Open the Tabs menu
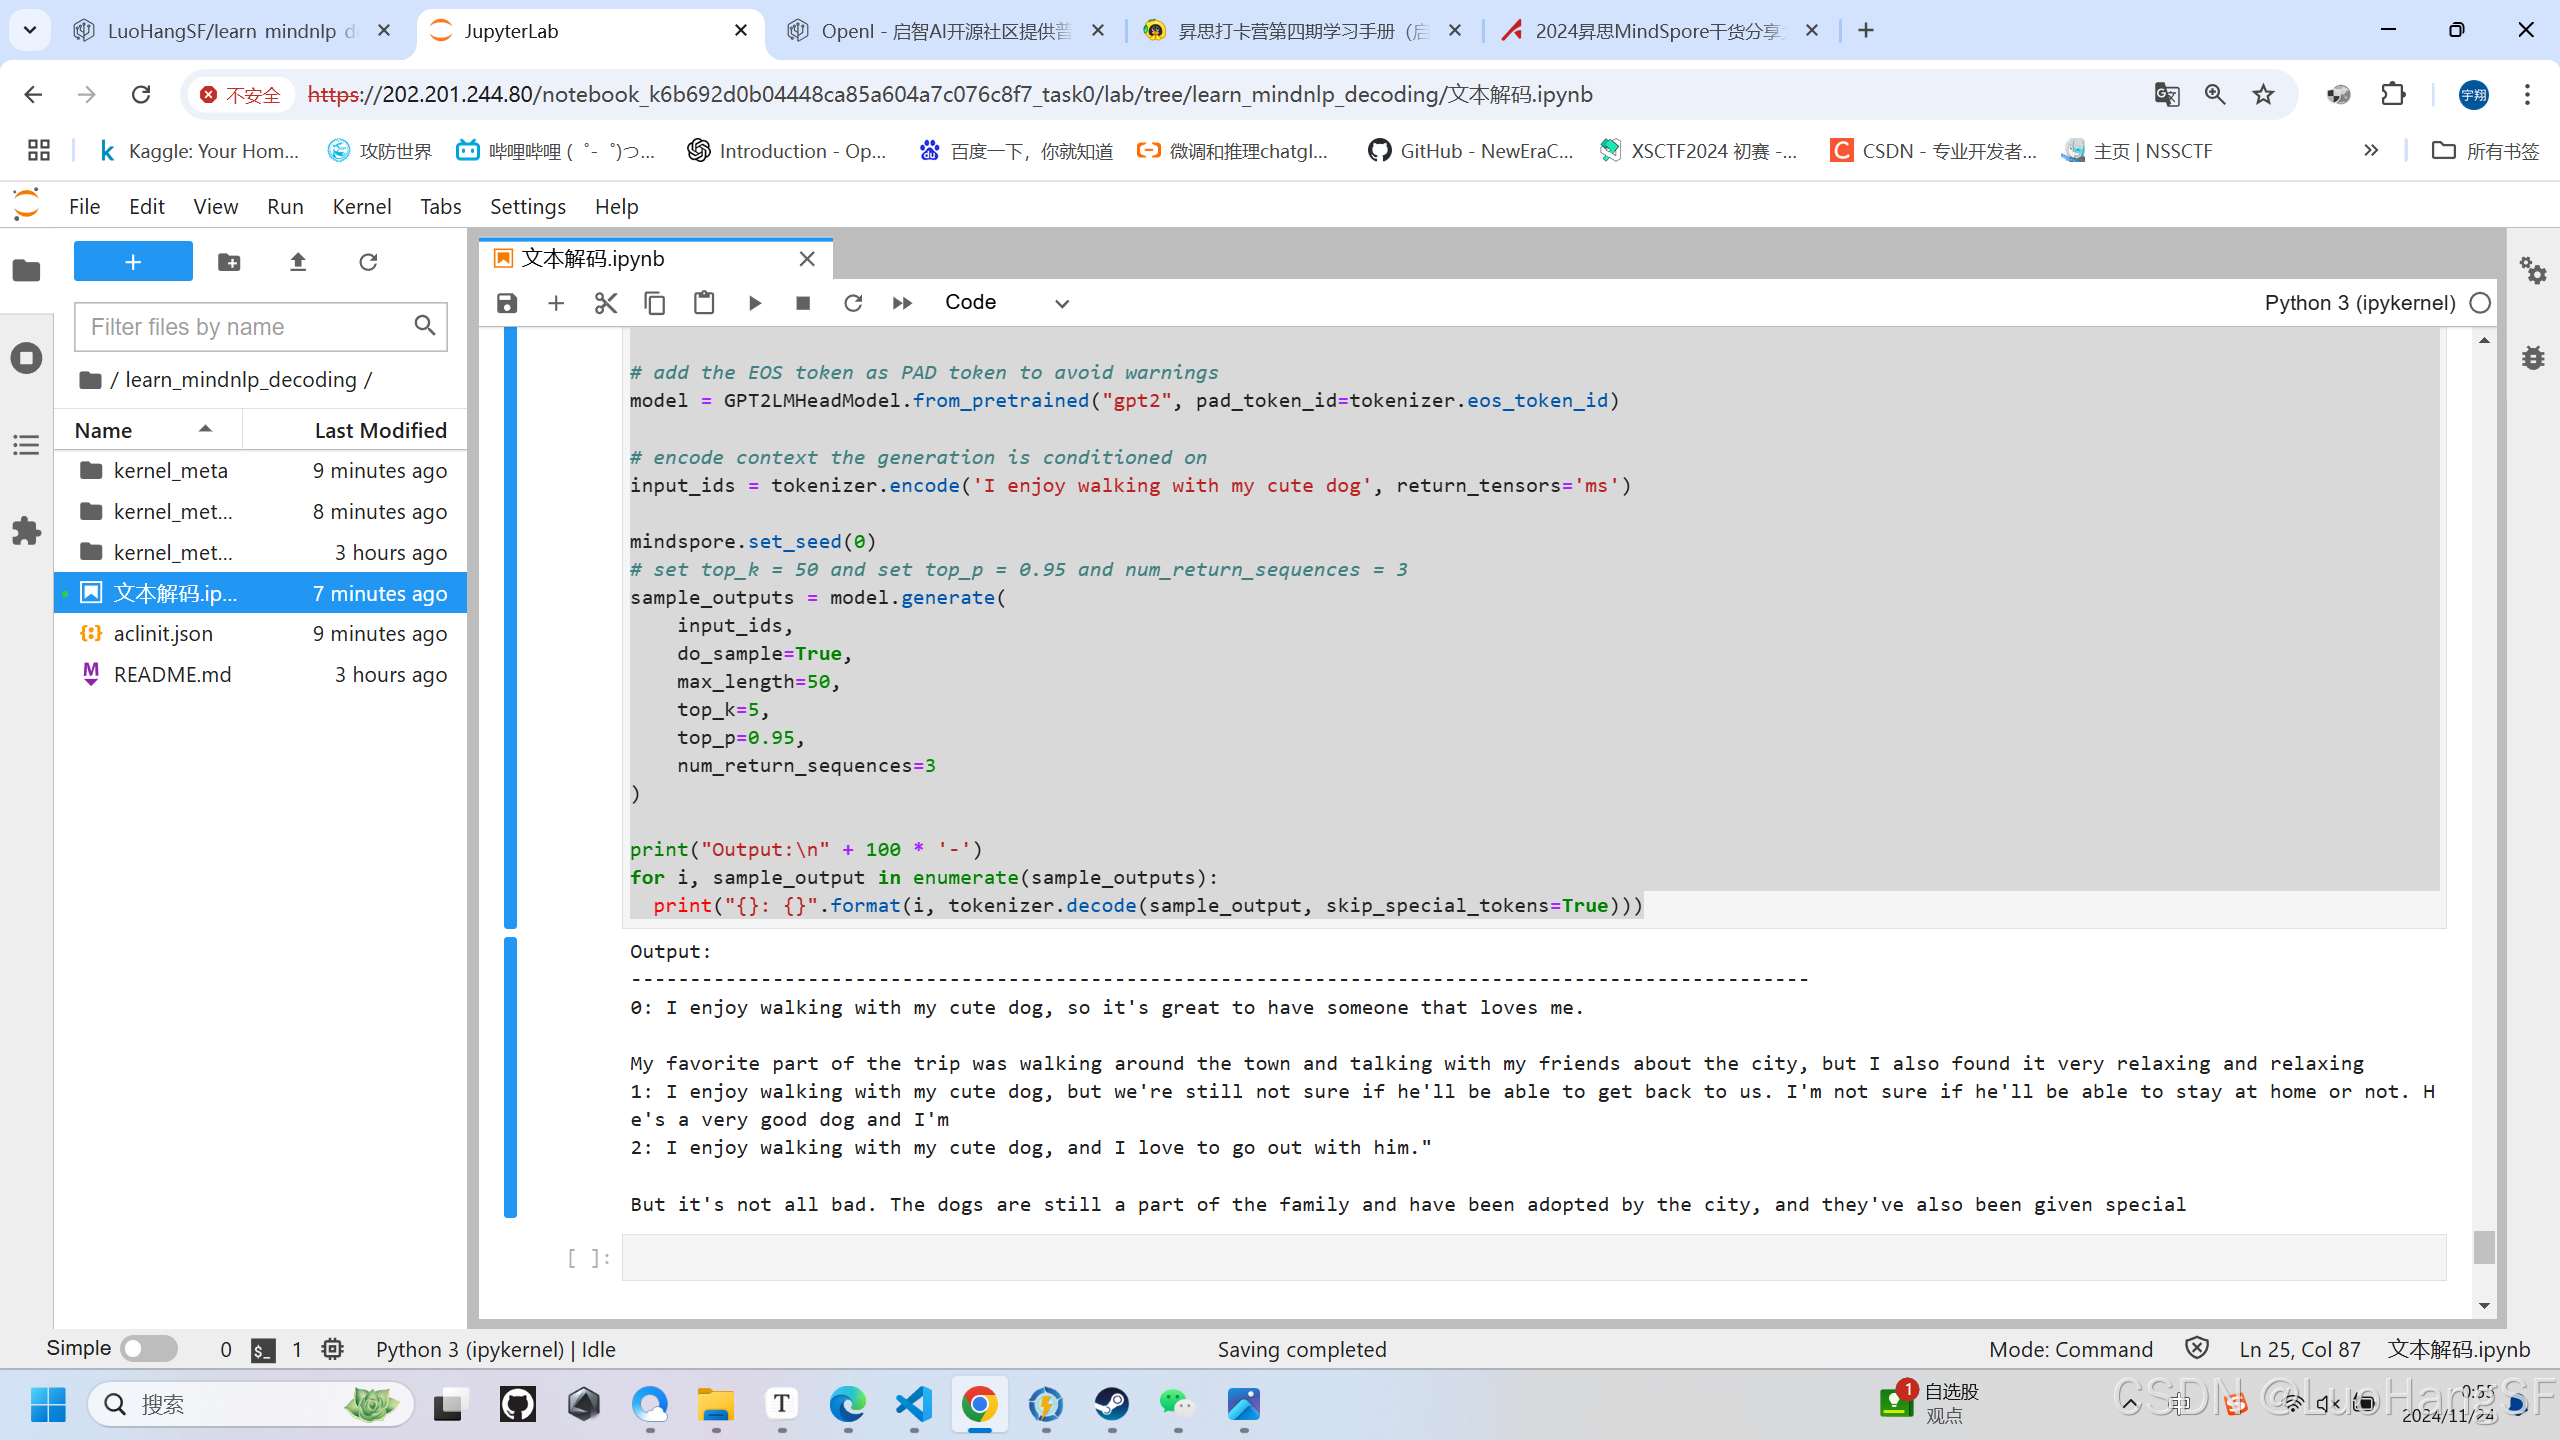The image size is (2560, 1440). coord(441,206)
